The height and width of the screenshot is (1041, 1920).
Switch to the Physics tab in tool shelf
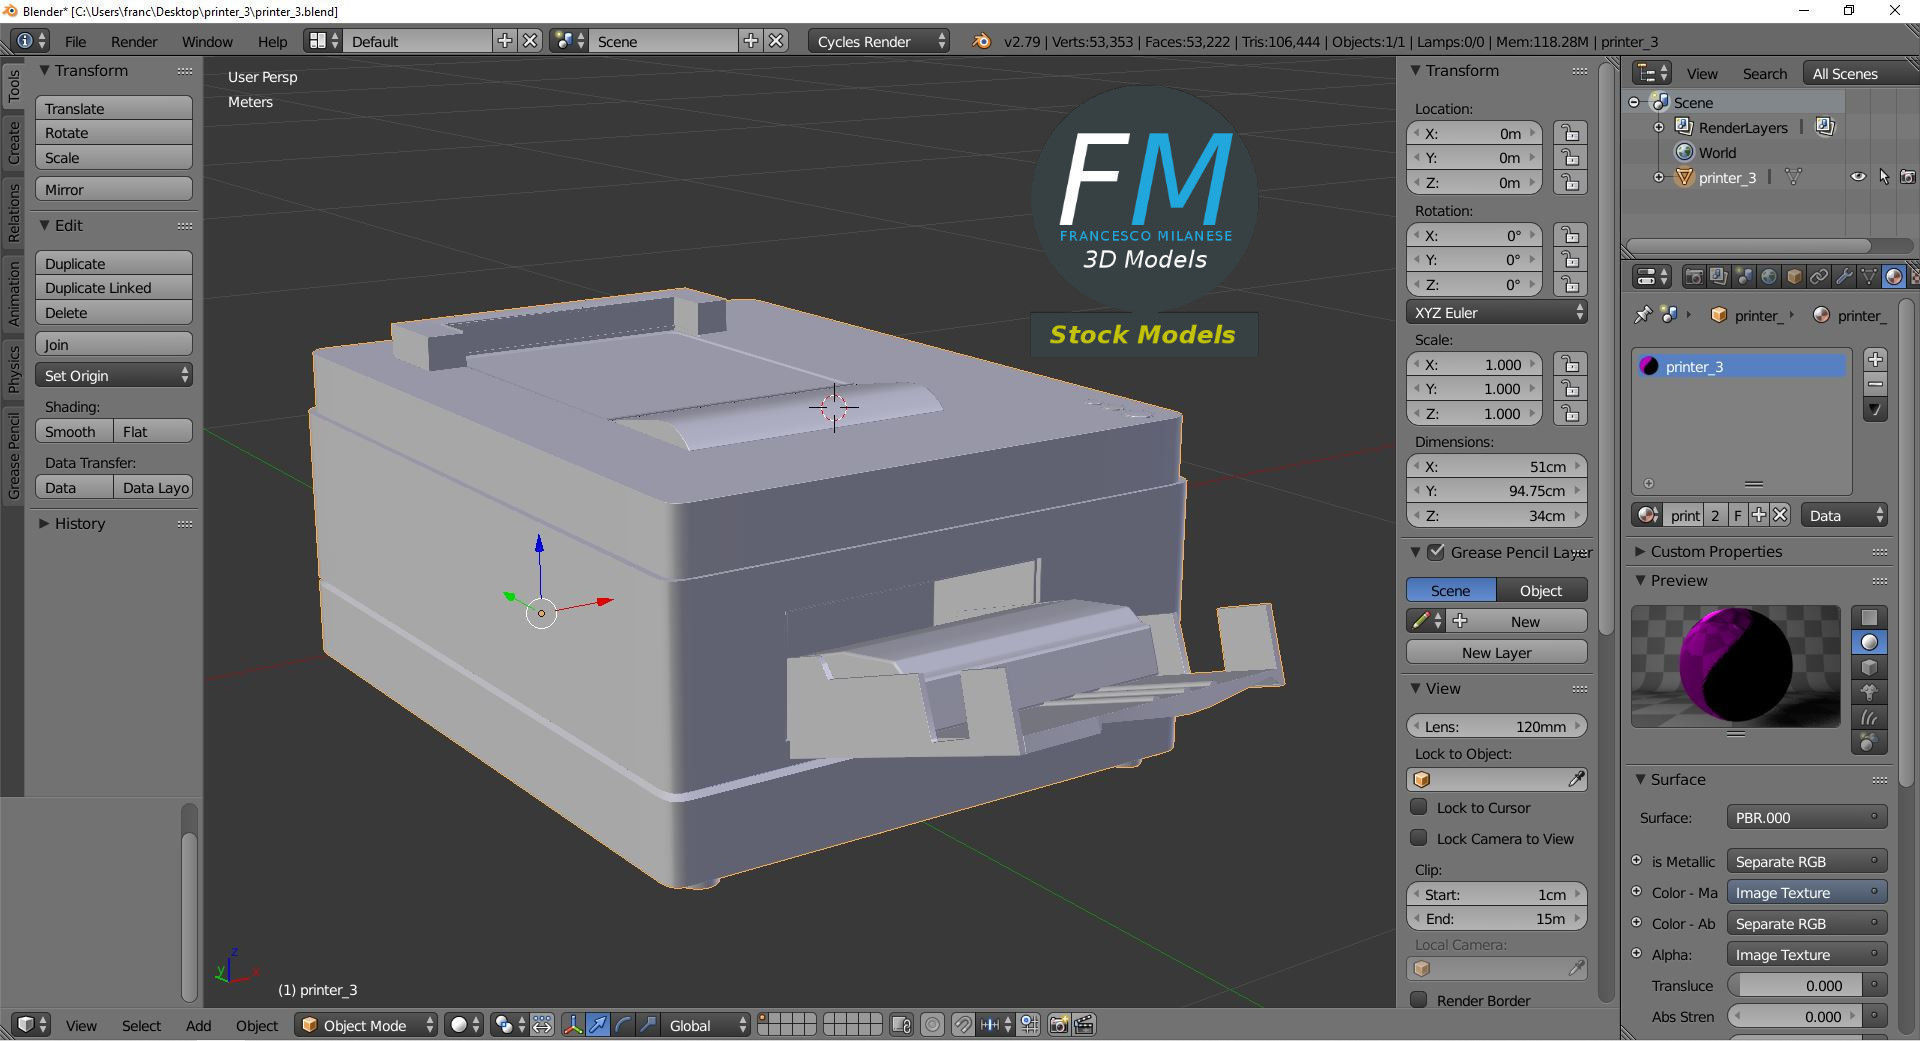coord(13,368)
